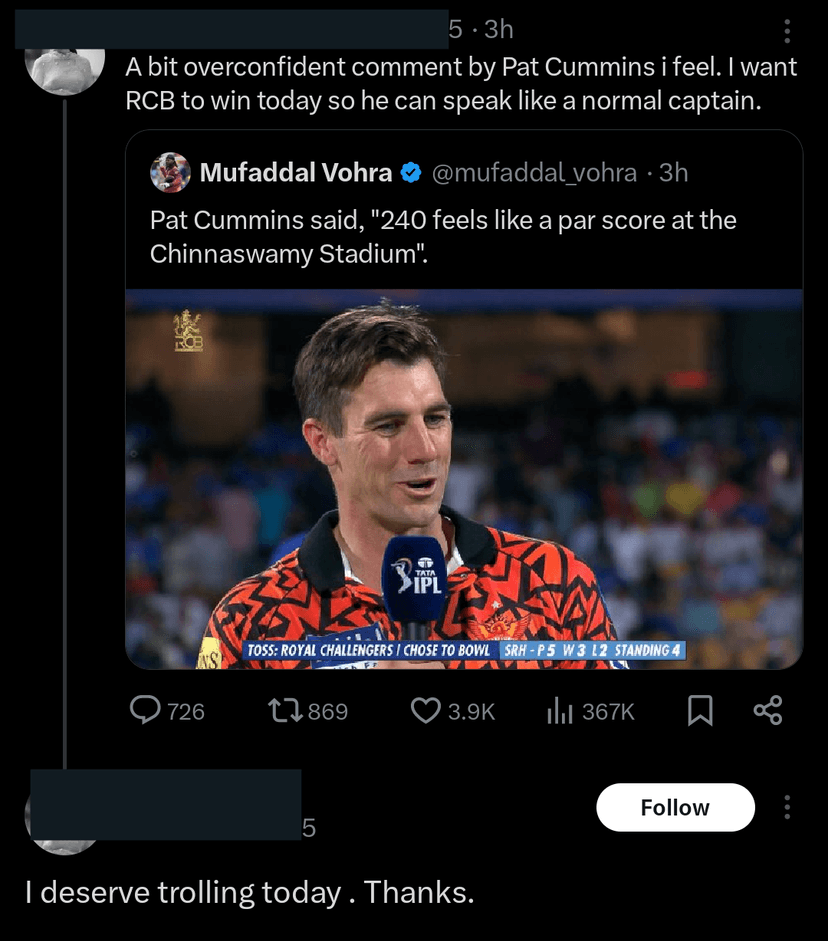Open the @mufaddal_vohra handle

pos(533,173)
